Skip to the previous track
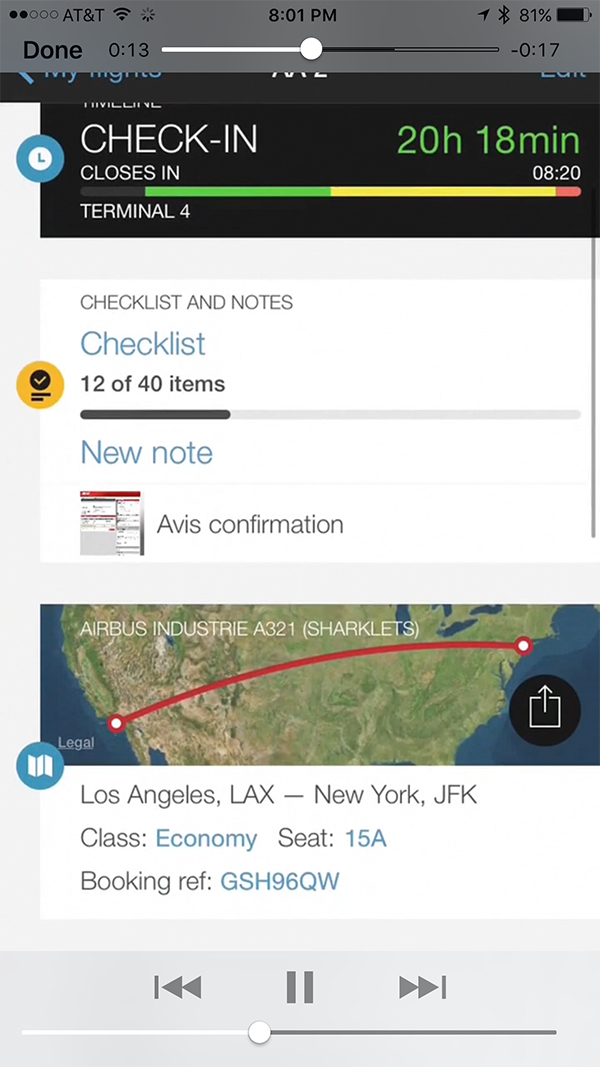This screenshot has height=1067, width=600. coord(178,987)
